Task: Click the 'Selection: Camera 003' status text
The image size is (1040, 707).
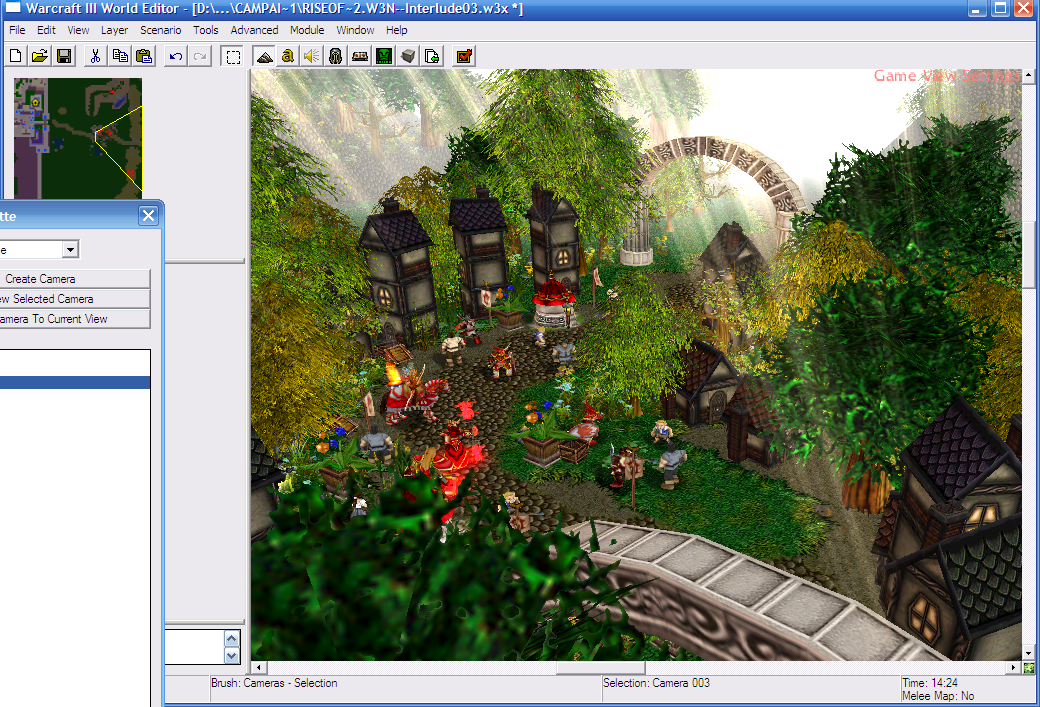Action: point(656,683)
